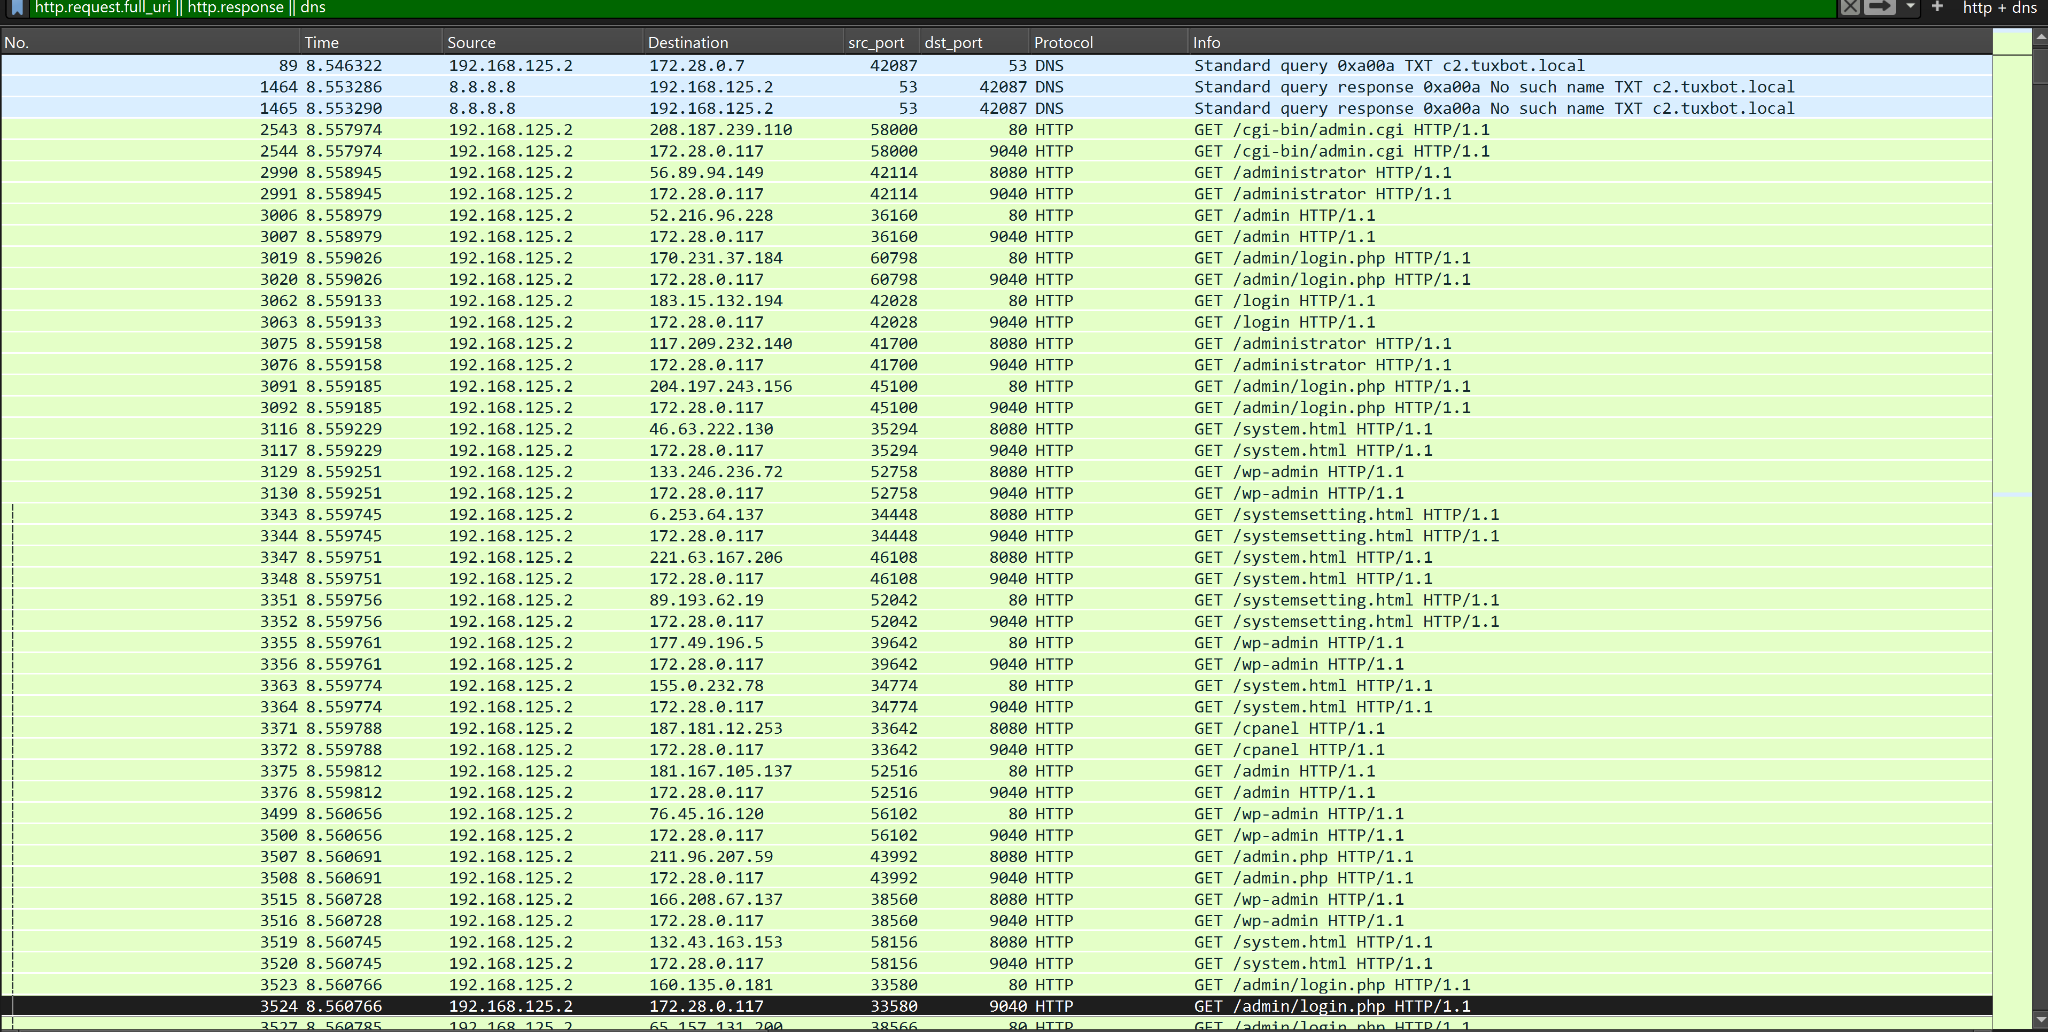Select packet 2544 GET /cgi-bin/admin.cgi row

(x=996, y=151)
